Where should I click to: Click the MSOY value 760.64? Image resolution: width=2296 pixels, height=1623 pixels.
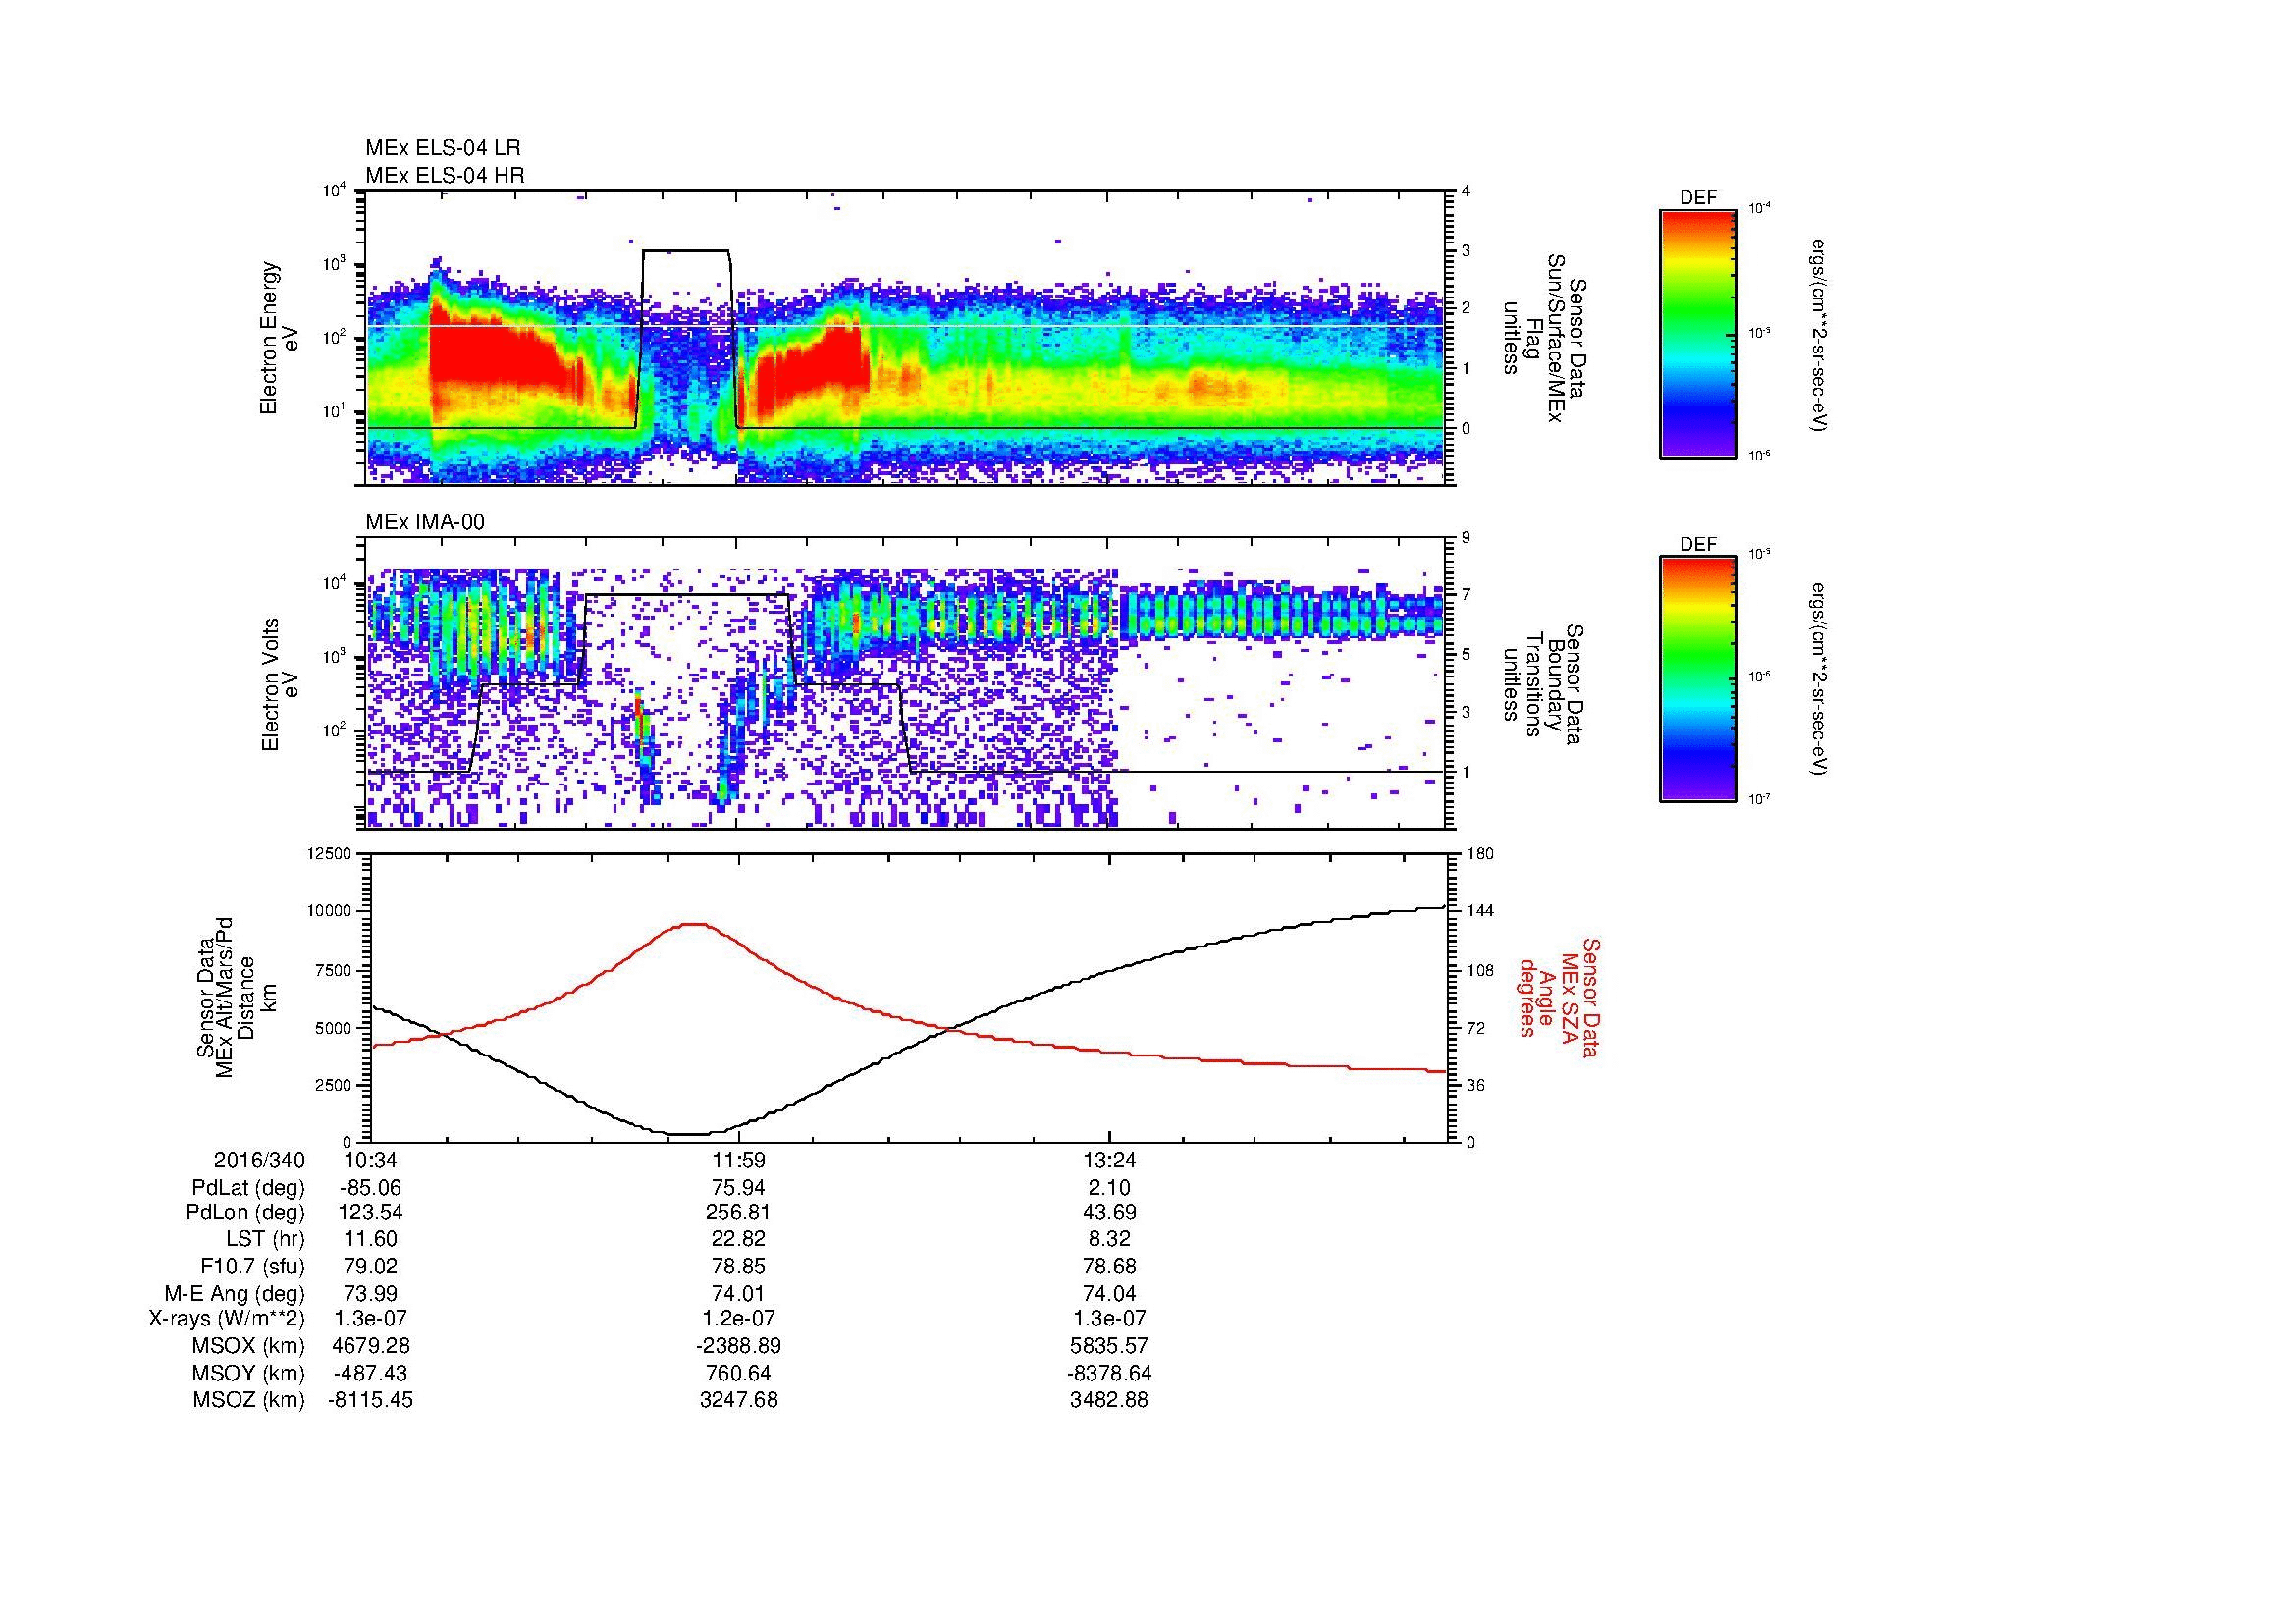(x=738, y=1373)
